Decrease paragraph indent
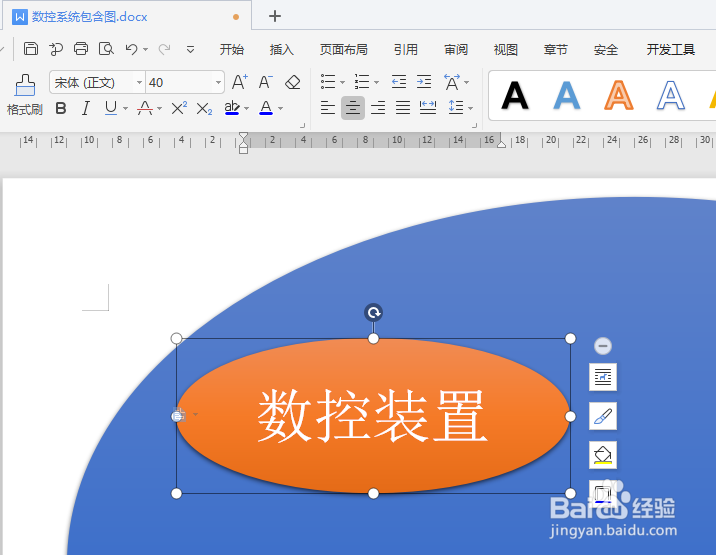Screen dimensions: 716x555 pos(399,82)
